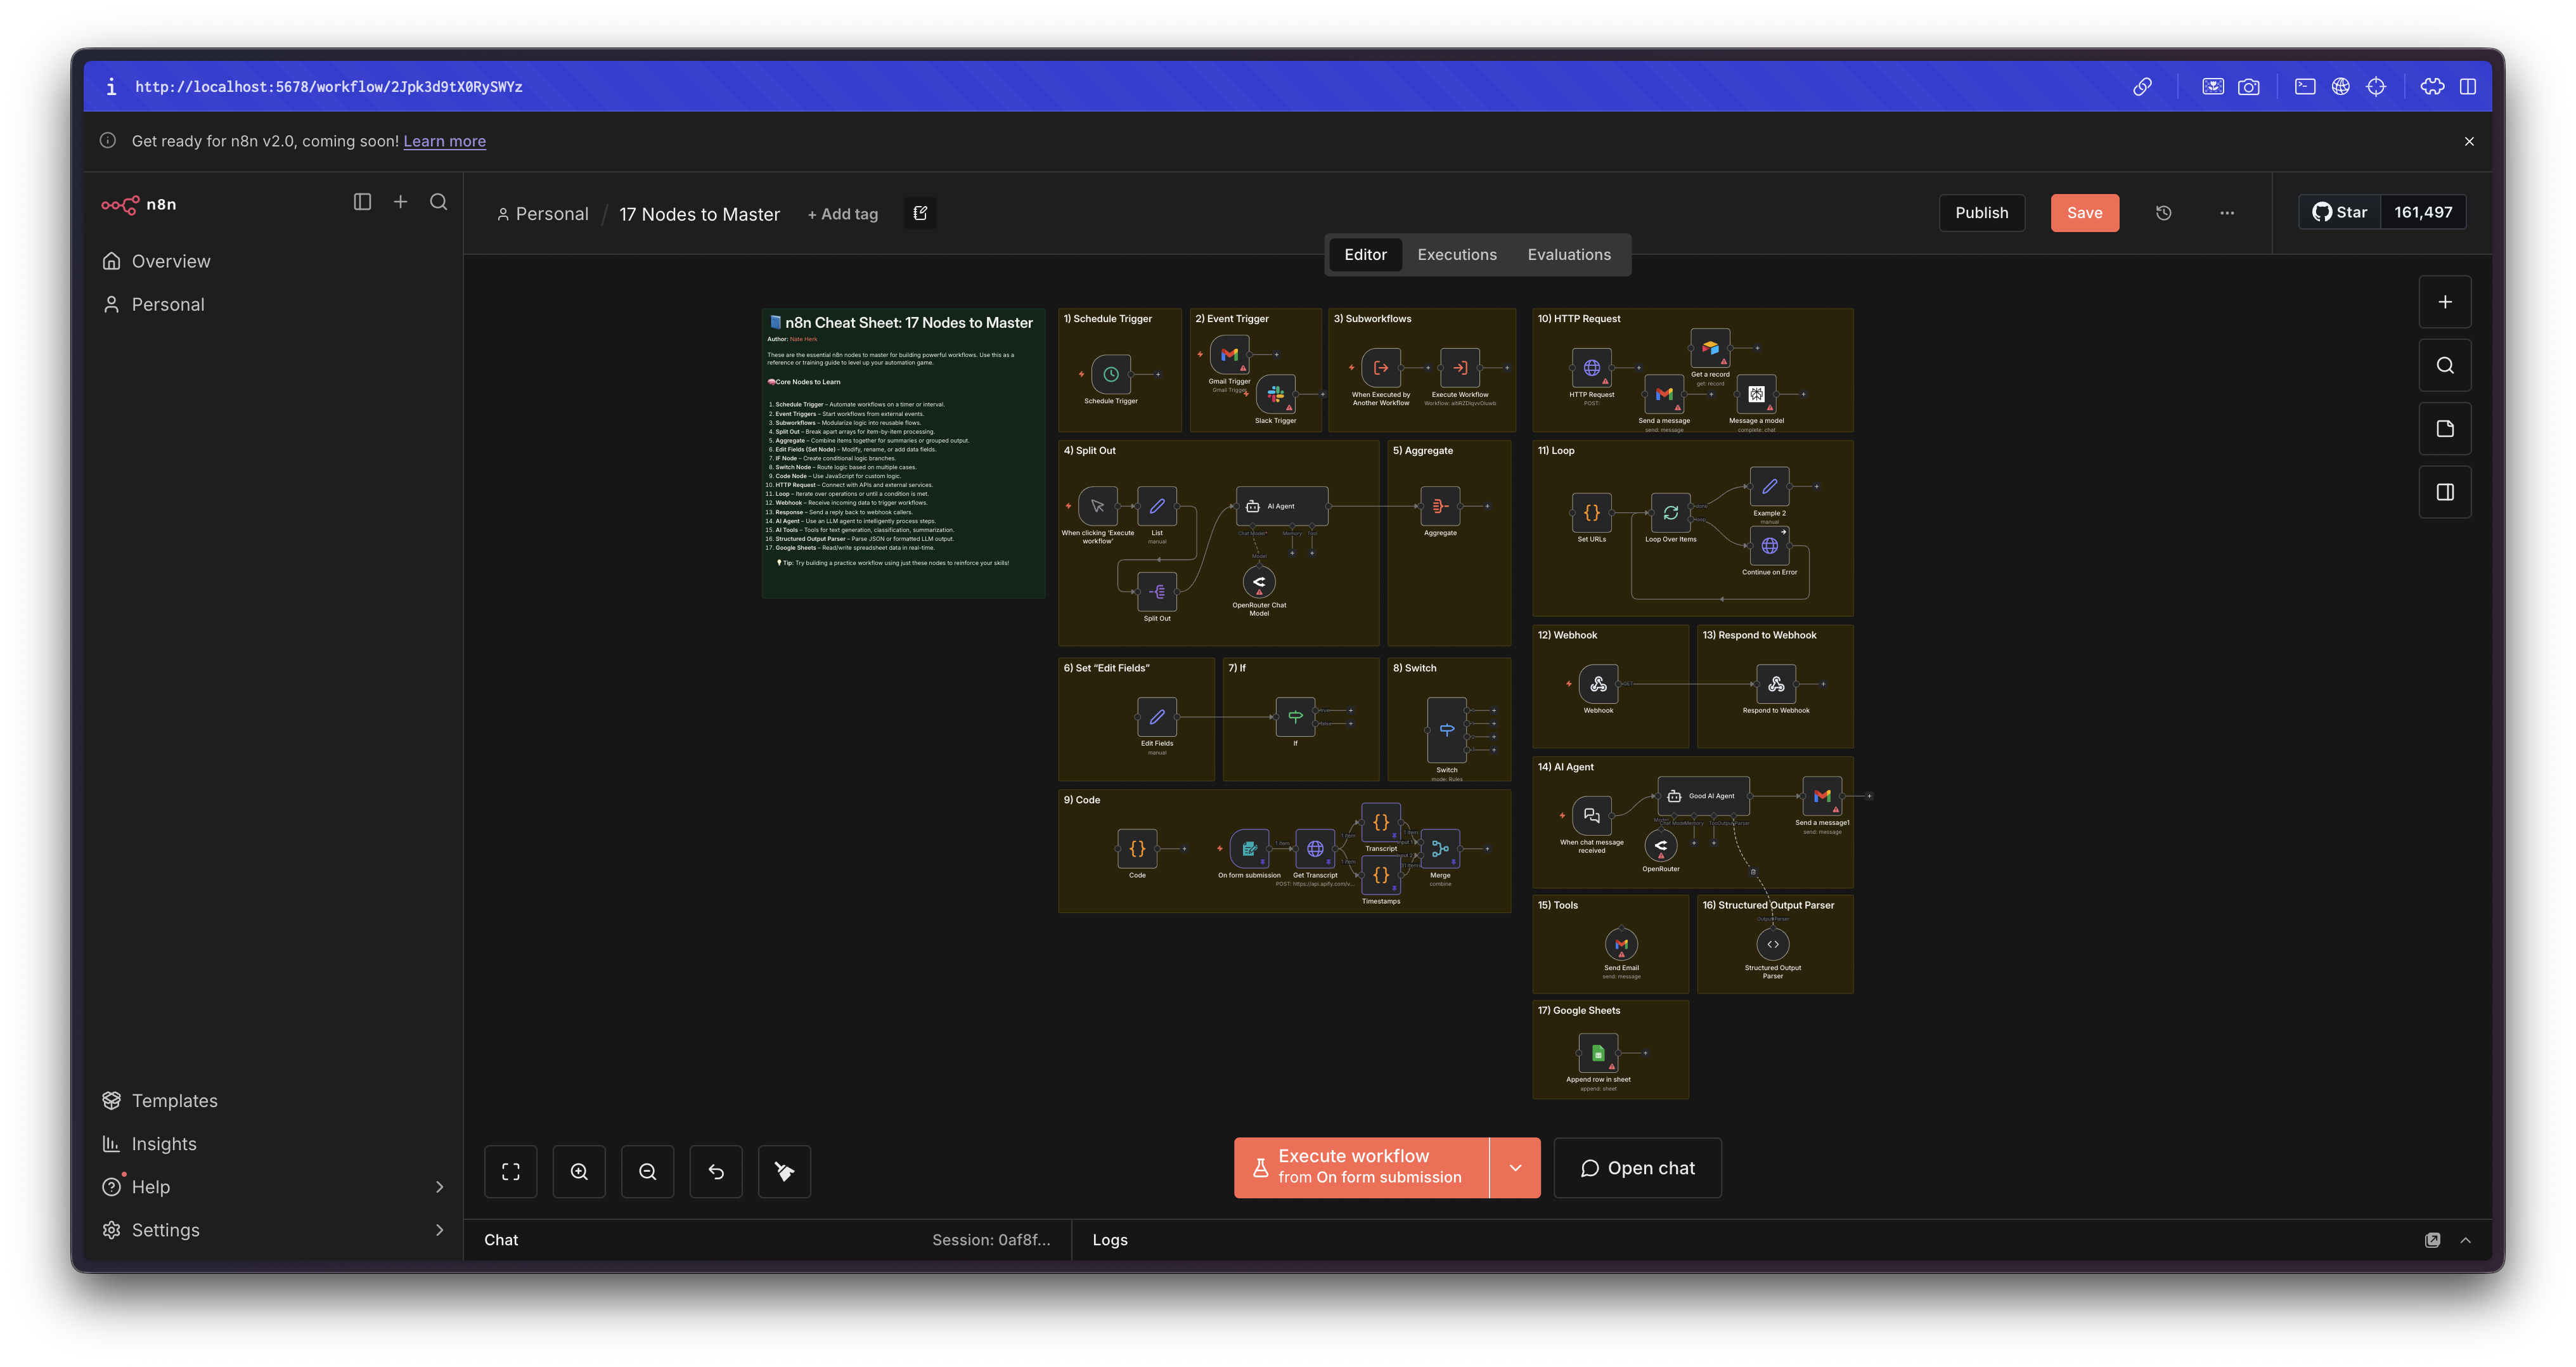
Task: Open the add node plus panel
Action: [2444, 302]
